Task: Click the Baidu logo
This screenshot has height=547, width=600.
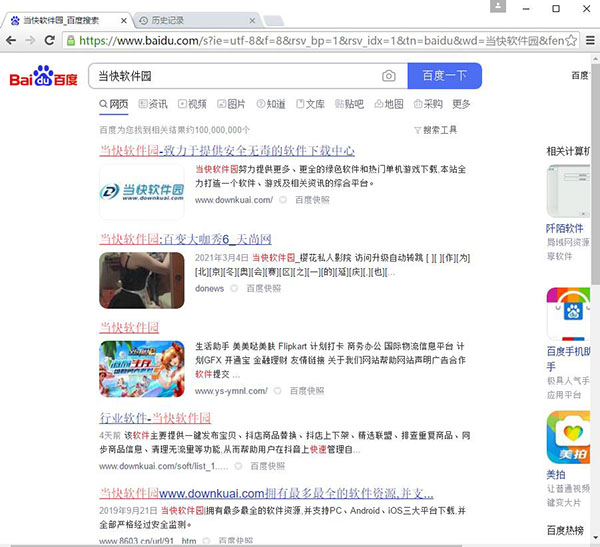Action: (43, 77)
